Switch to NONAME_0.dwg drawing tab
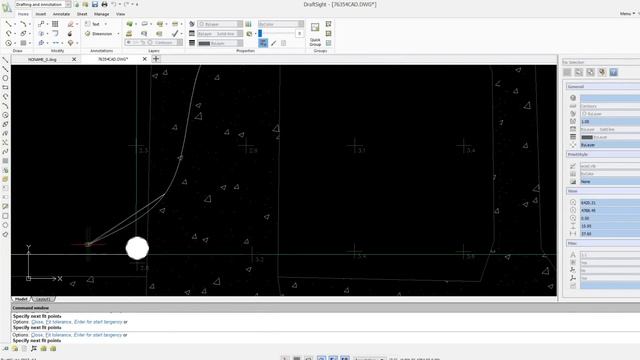This screenshot has width=640, height=360. 42,59
